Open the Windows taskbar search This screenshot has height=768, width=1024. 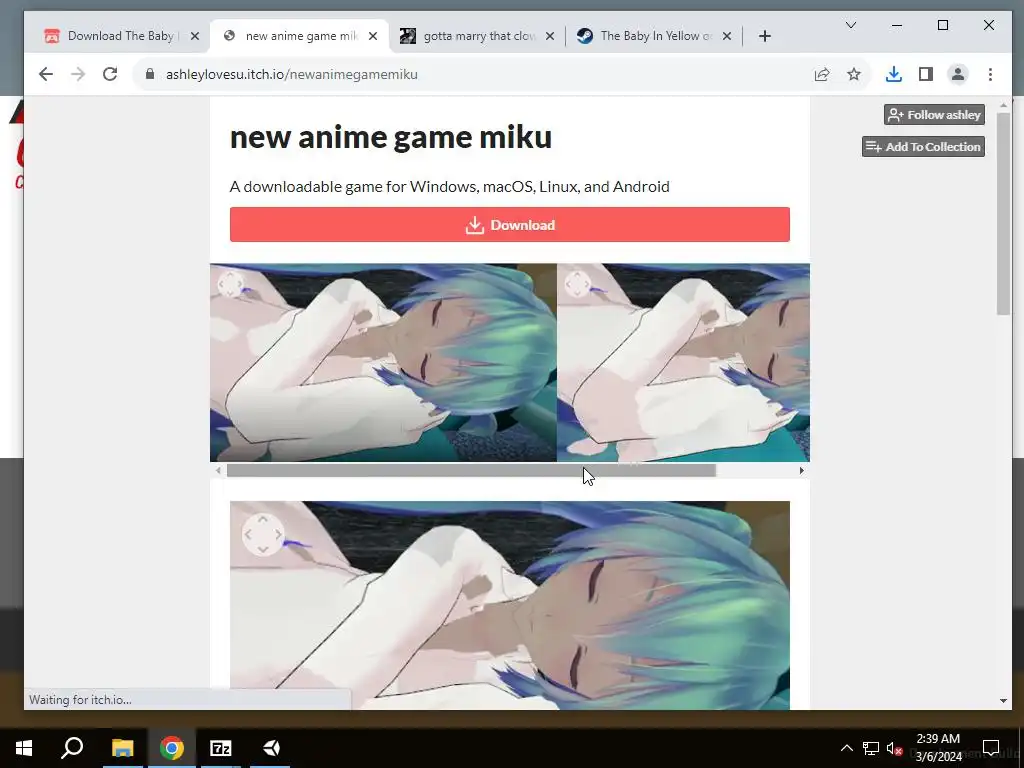pyautogui.click(x=72, y=748)
